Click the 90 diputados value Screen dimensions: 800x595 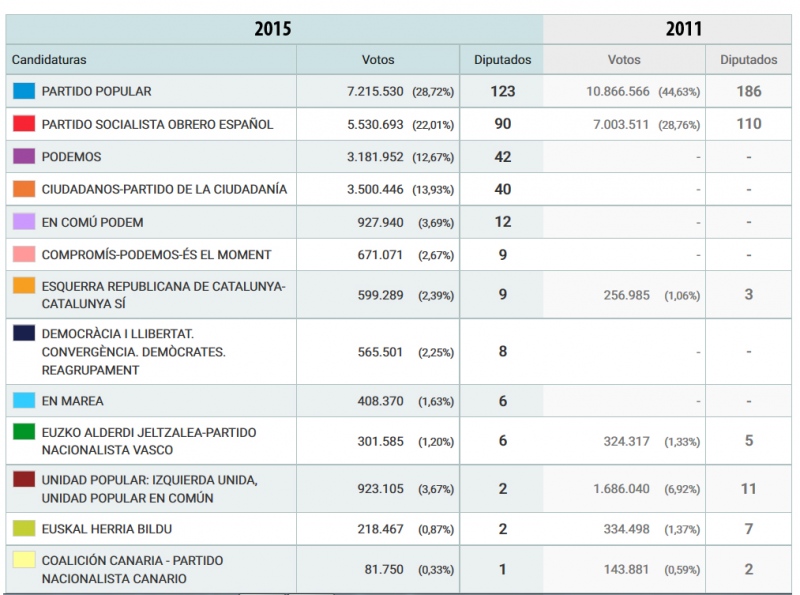503,124
